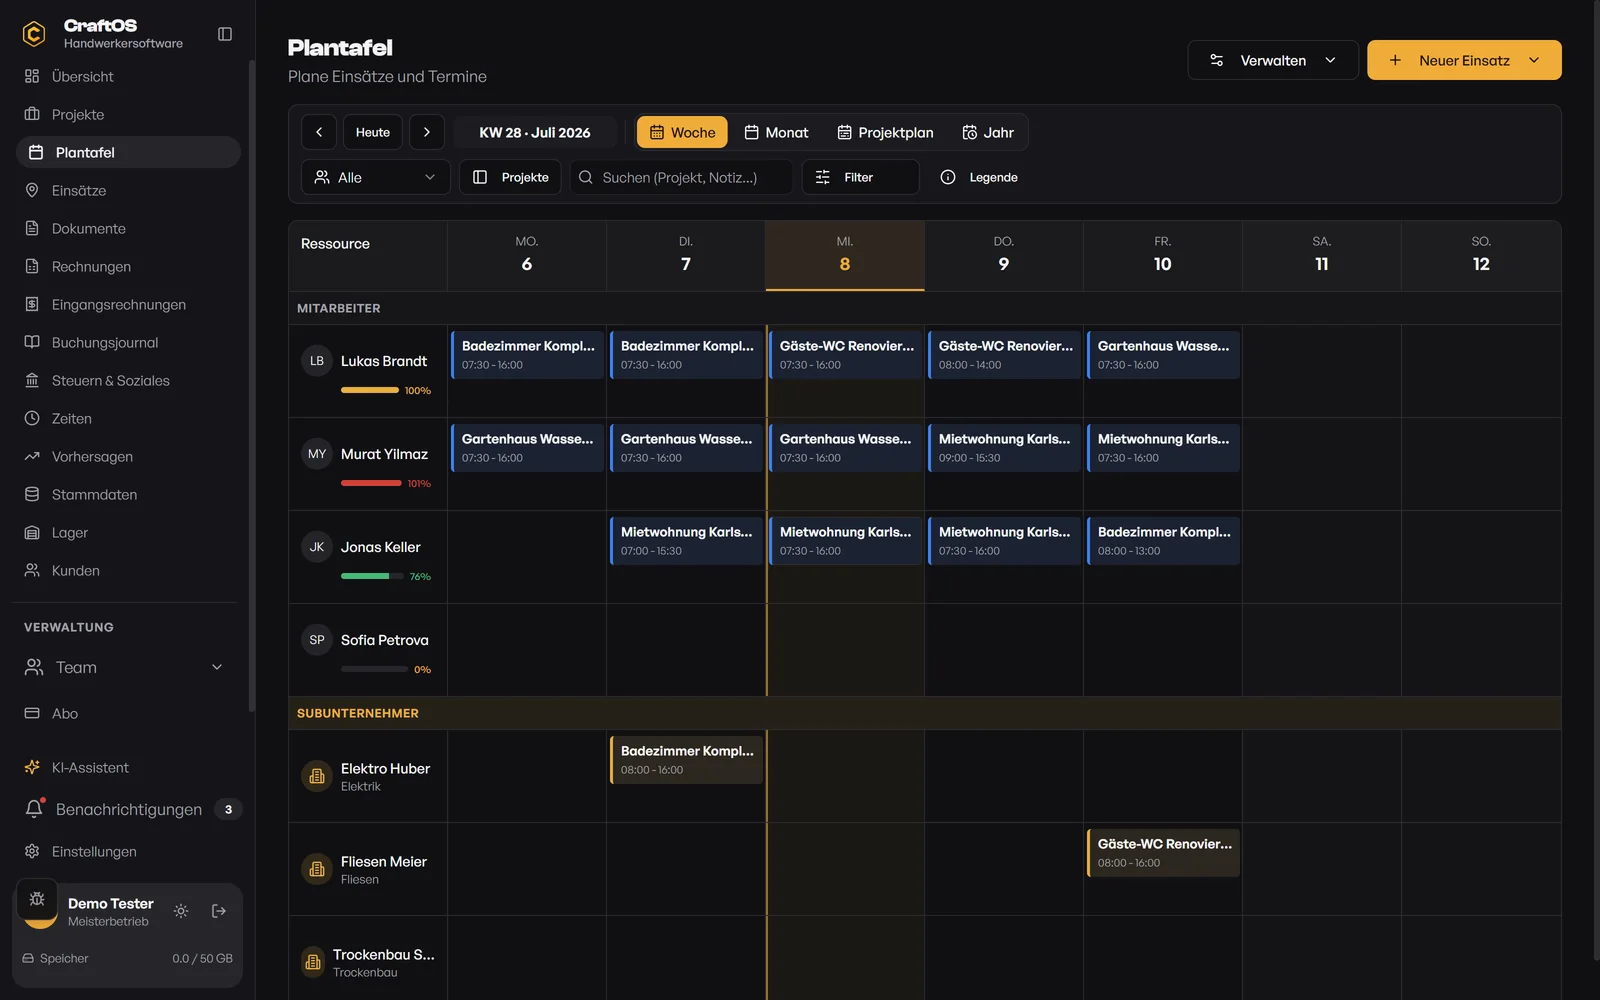This screenshot has height=1000, width=1600.
Task: Click the CraftOS logo icon
Action: tap(34, 34)
